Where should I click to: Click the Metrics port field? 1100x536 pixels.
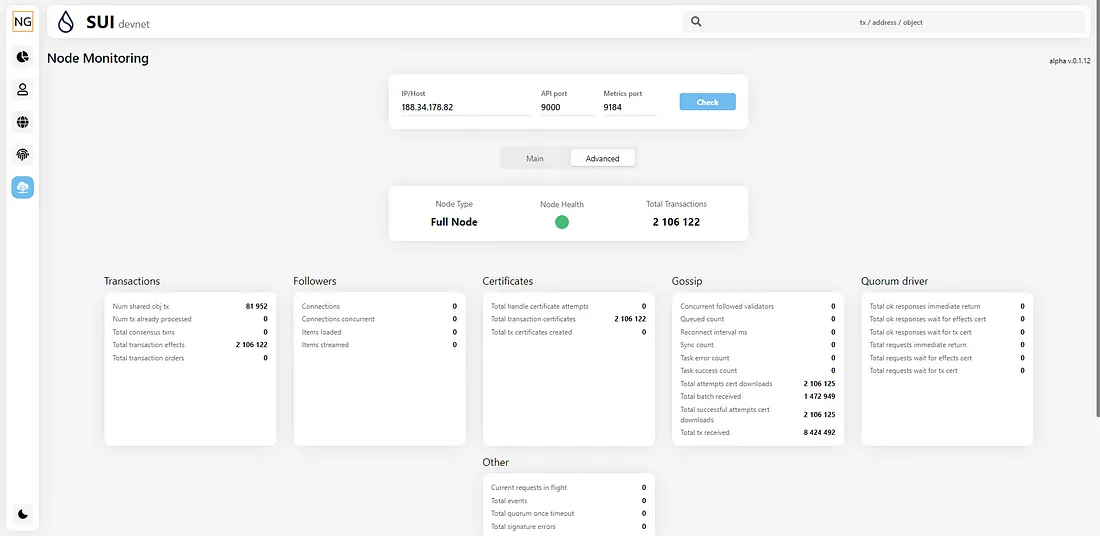point(629,107)
